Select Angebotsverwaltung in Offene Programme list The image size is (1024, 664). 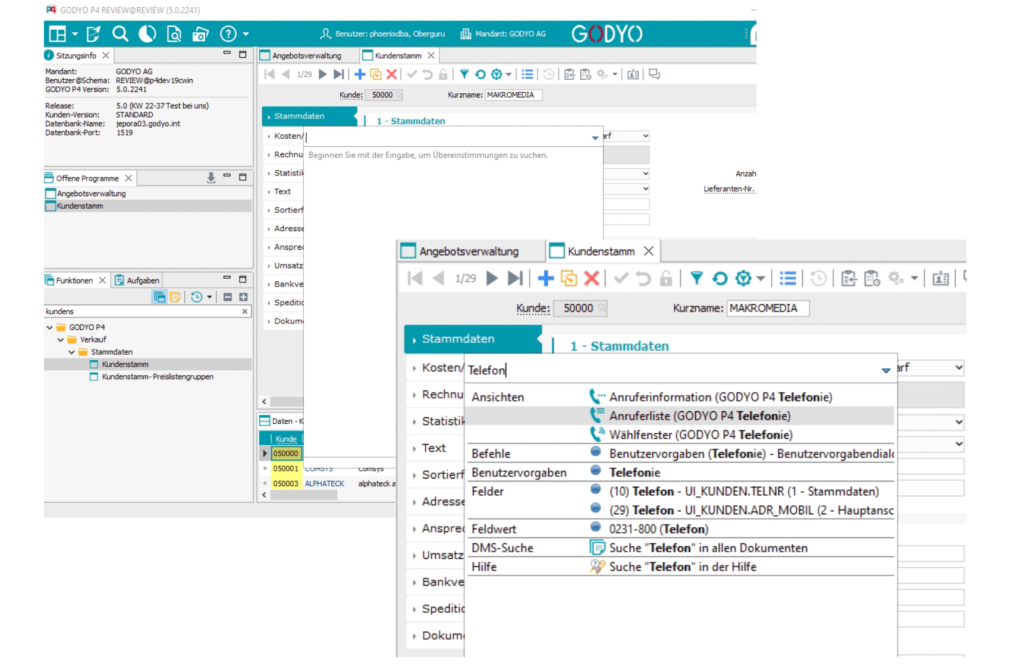tap(91, 193)
